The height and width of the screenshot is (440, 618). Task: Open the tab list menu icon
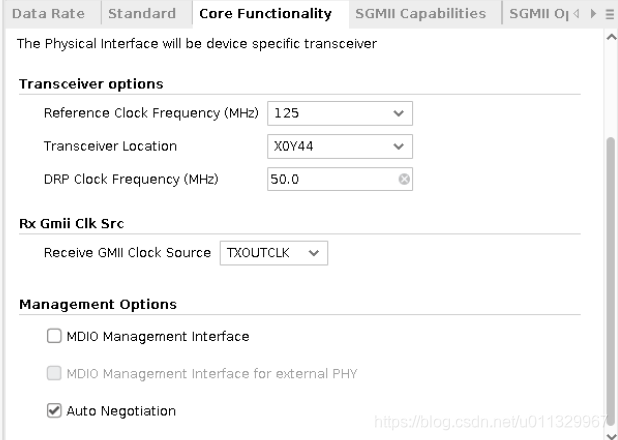click(609, 14)
